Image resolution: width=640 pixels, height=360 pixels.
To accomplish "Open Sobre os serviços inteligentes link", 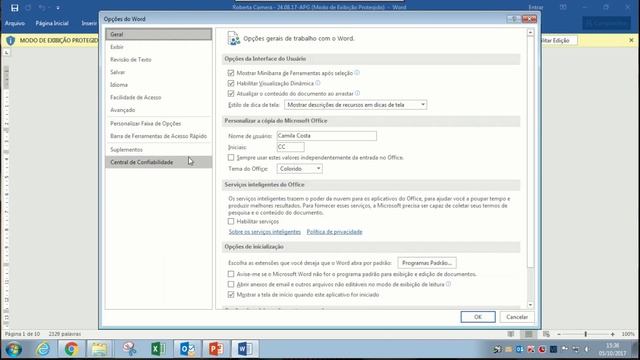I will point(264,232).
